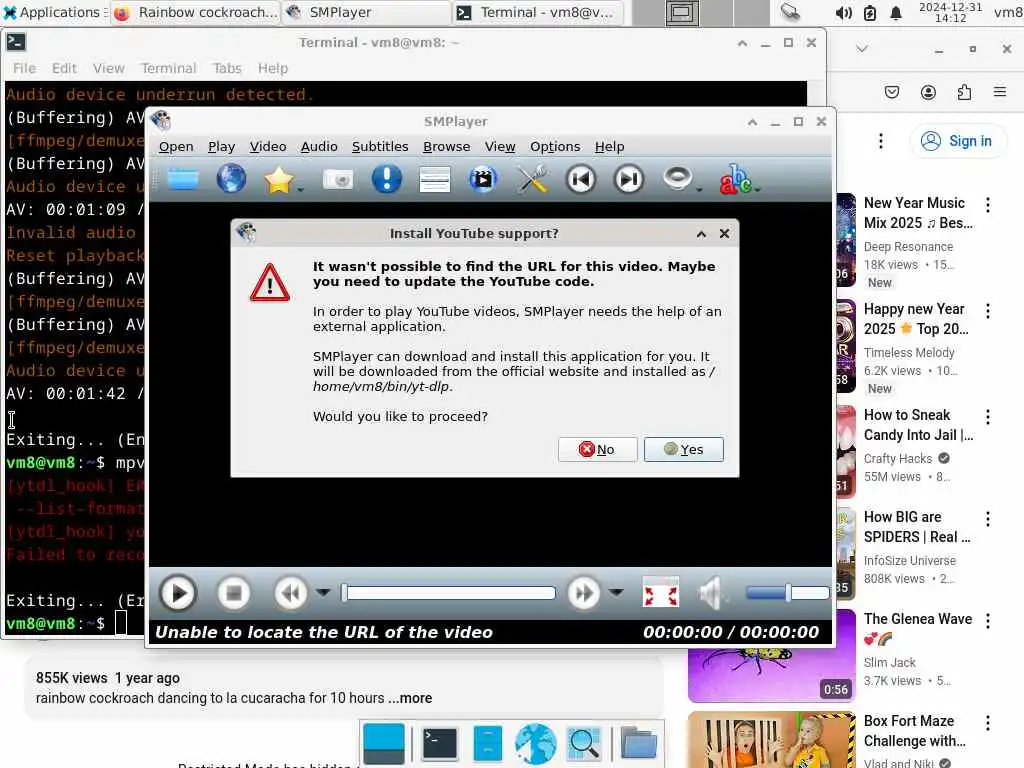Open URL globe icon in SMPlayer toolbar
The image size is (1024, 768).
click(231, 179)
